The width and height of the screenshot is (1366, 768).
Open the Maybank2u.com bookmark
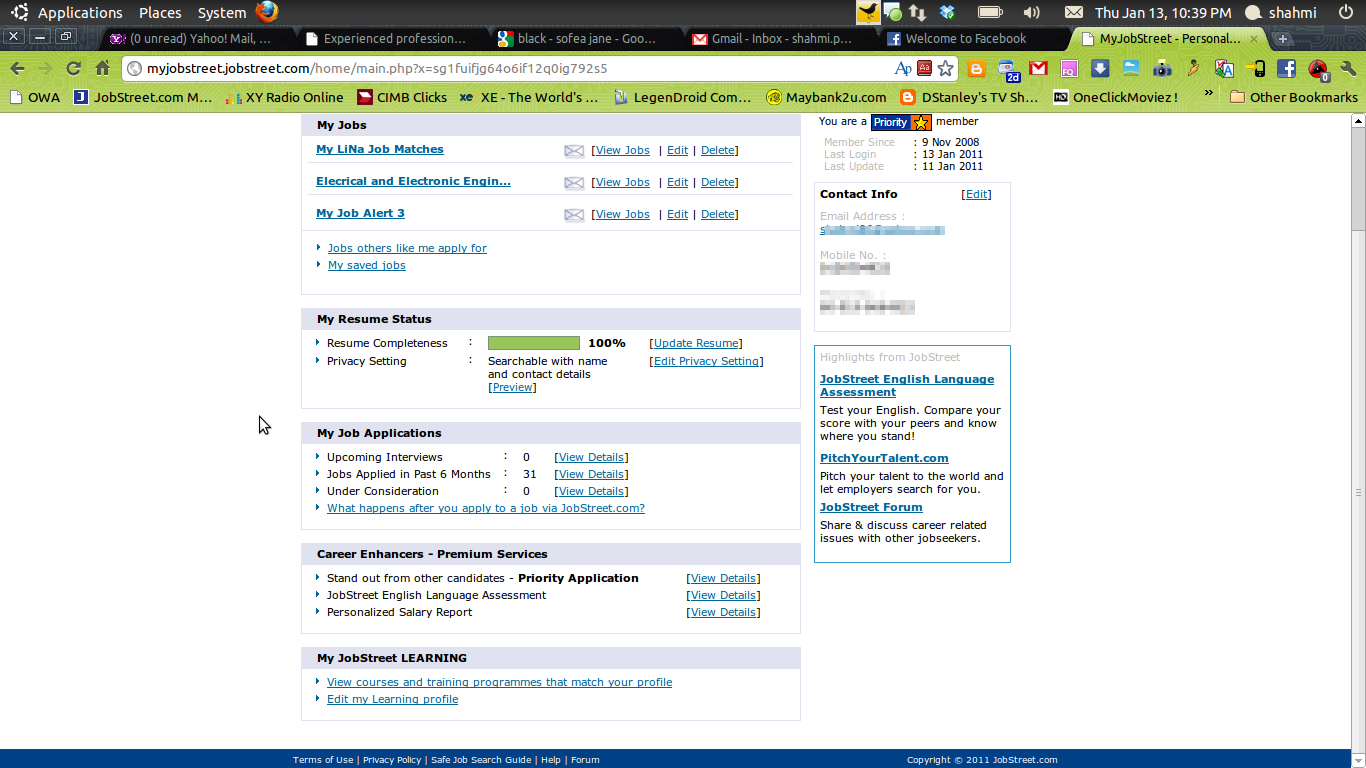click(x=826, y=97)
